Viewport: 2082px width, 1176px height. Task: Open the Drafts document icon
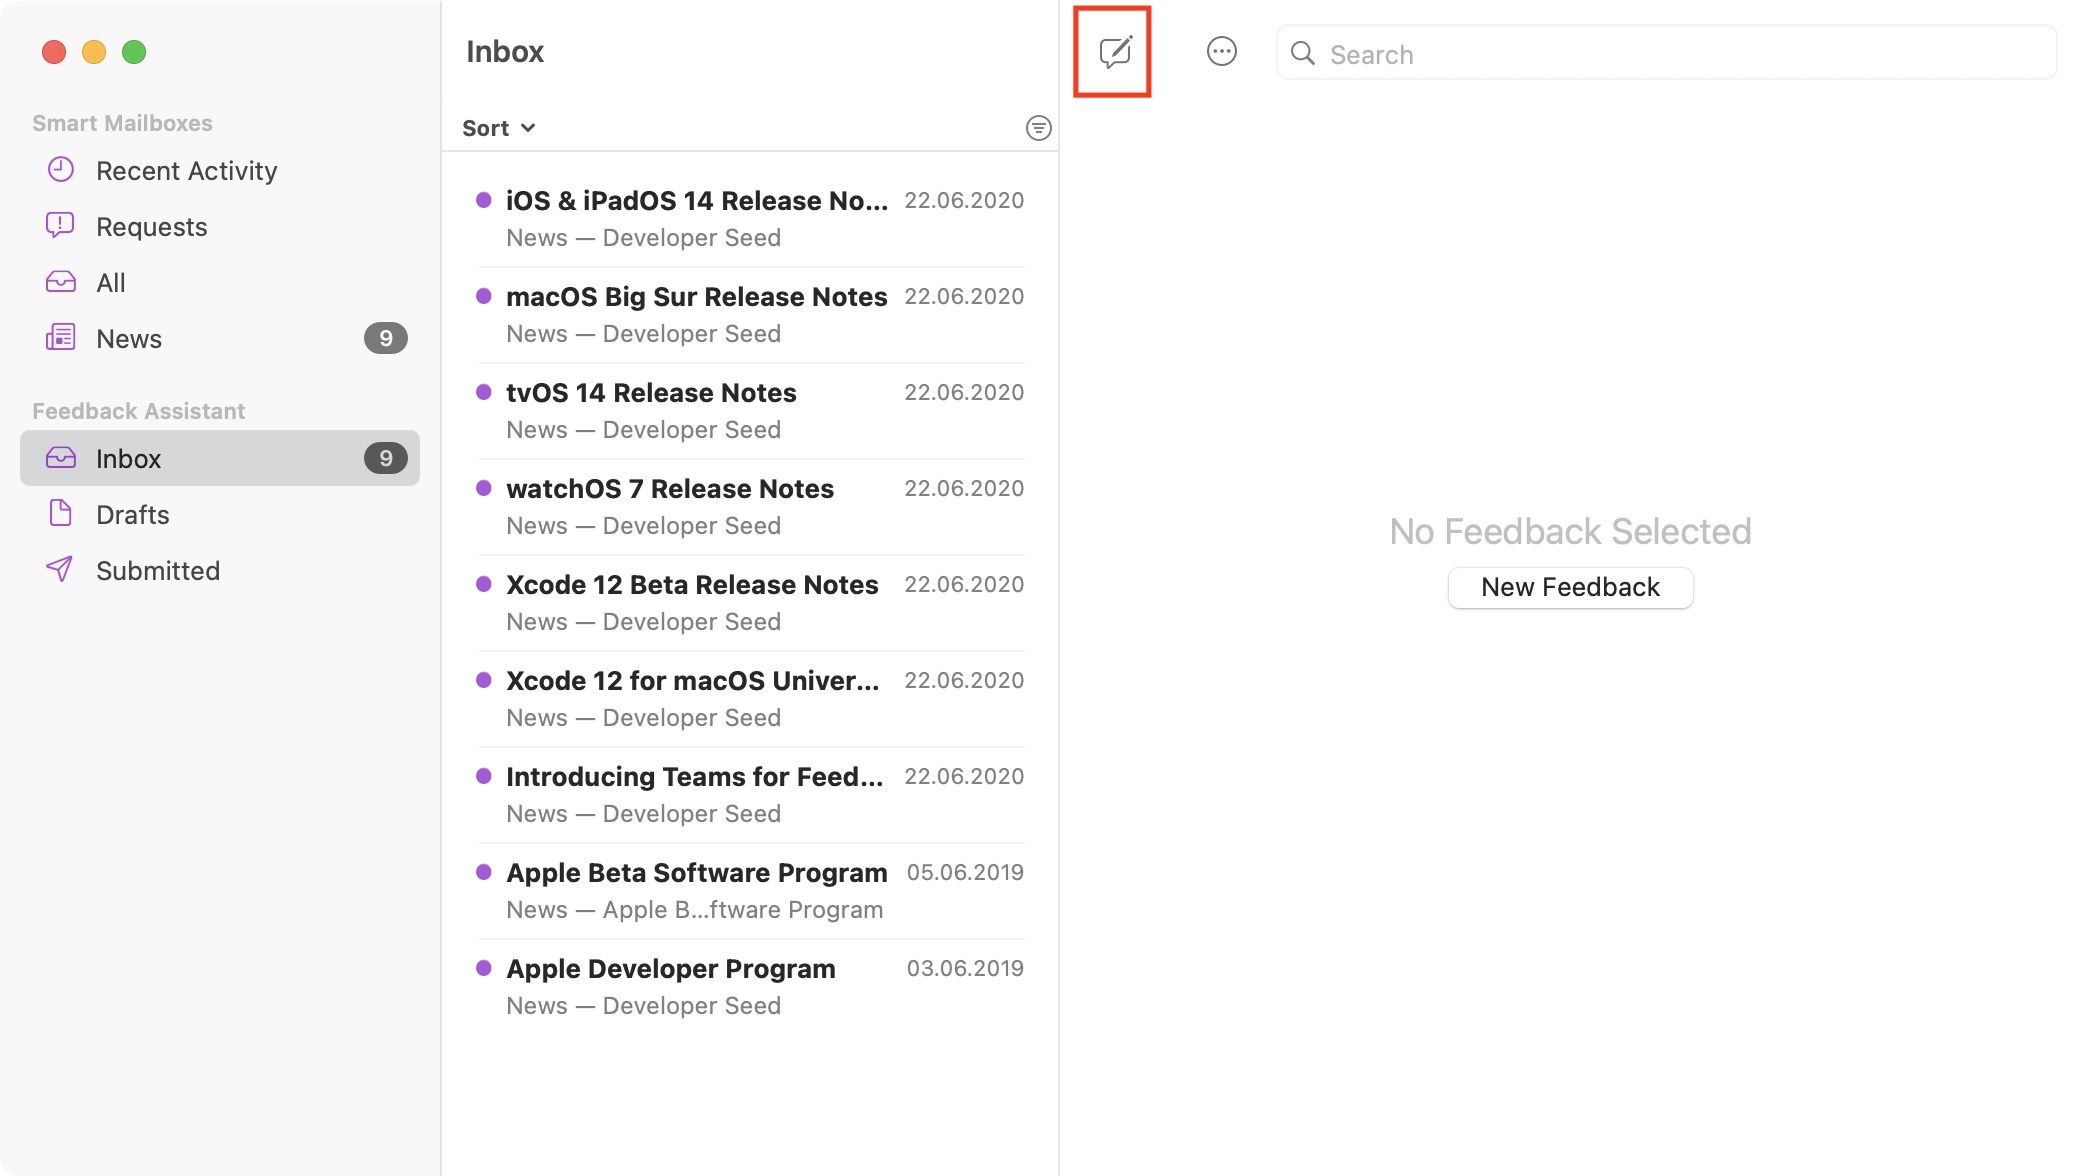tap(60, 514)
